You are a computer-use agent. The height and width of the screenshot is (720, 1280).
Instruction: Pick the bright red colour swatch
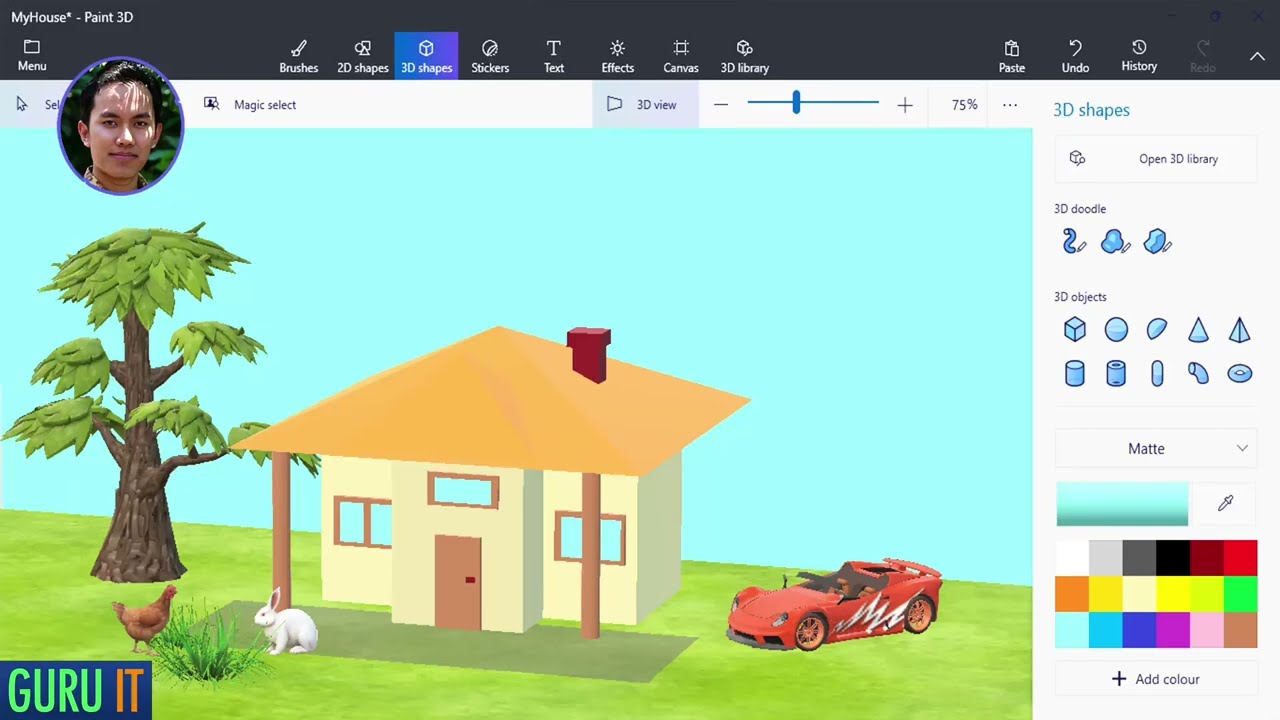(1240, 558)
